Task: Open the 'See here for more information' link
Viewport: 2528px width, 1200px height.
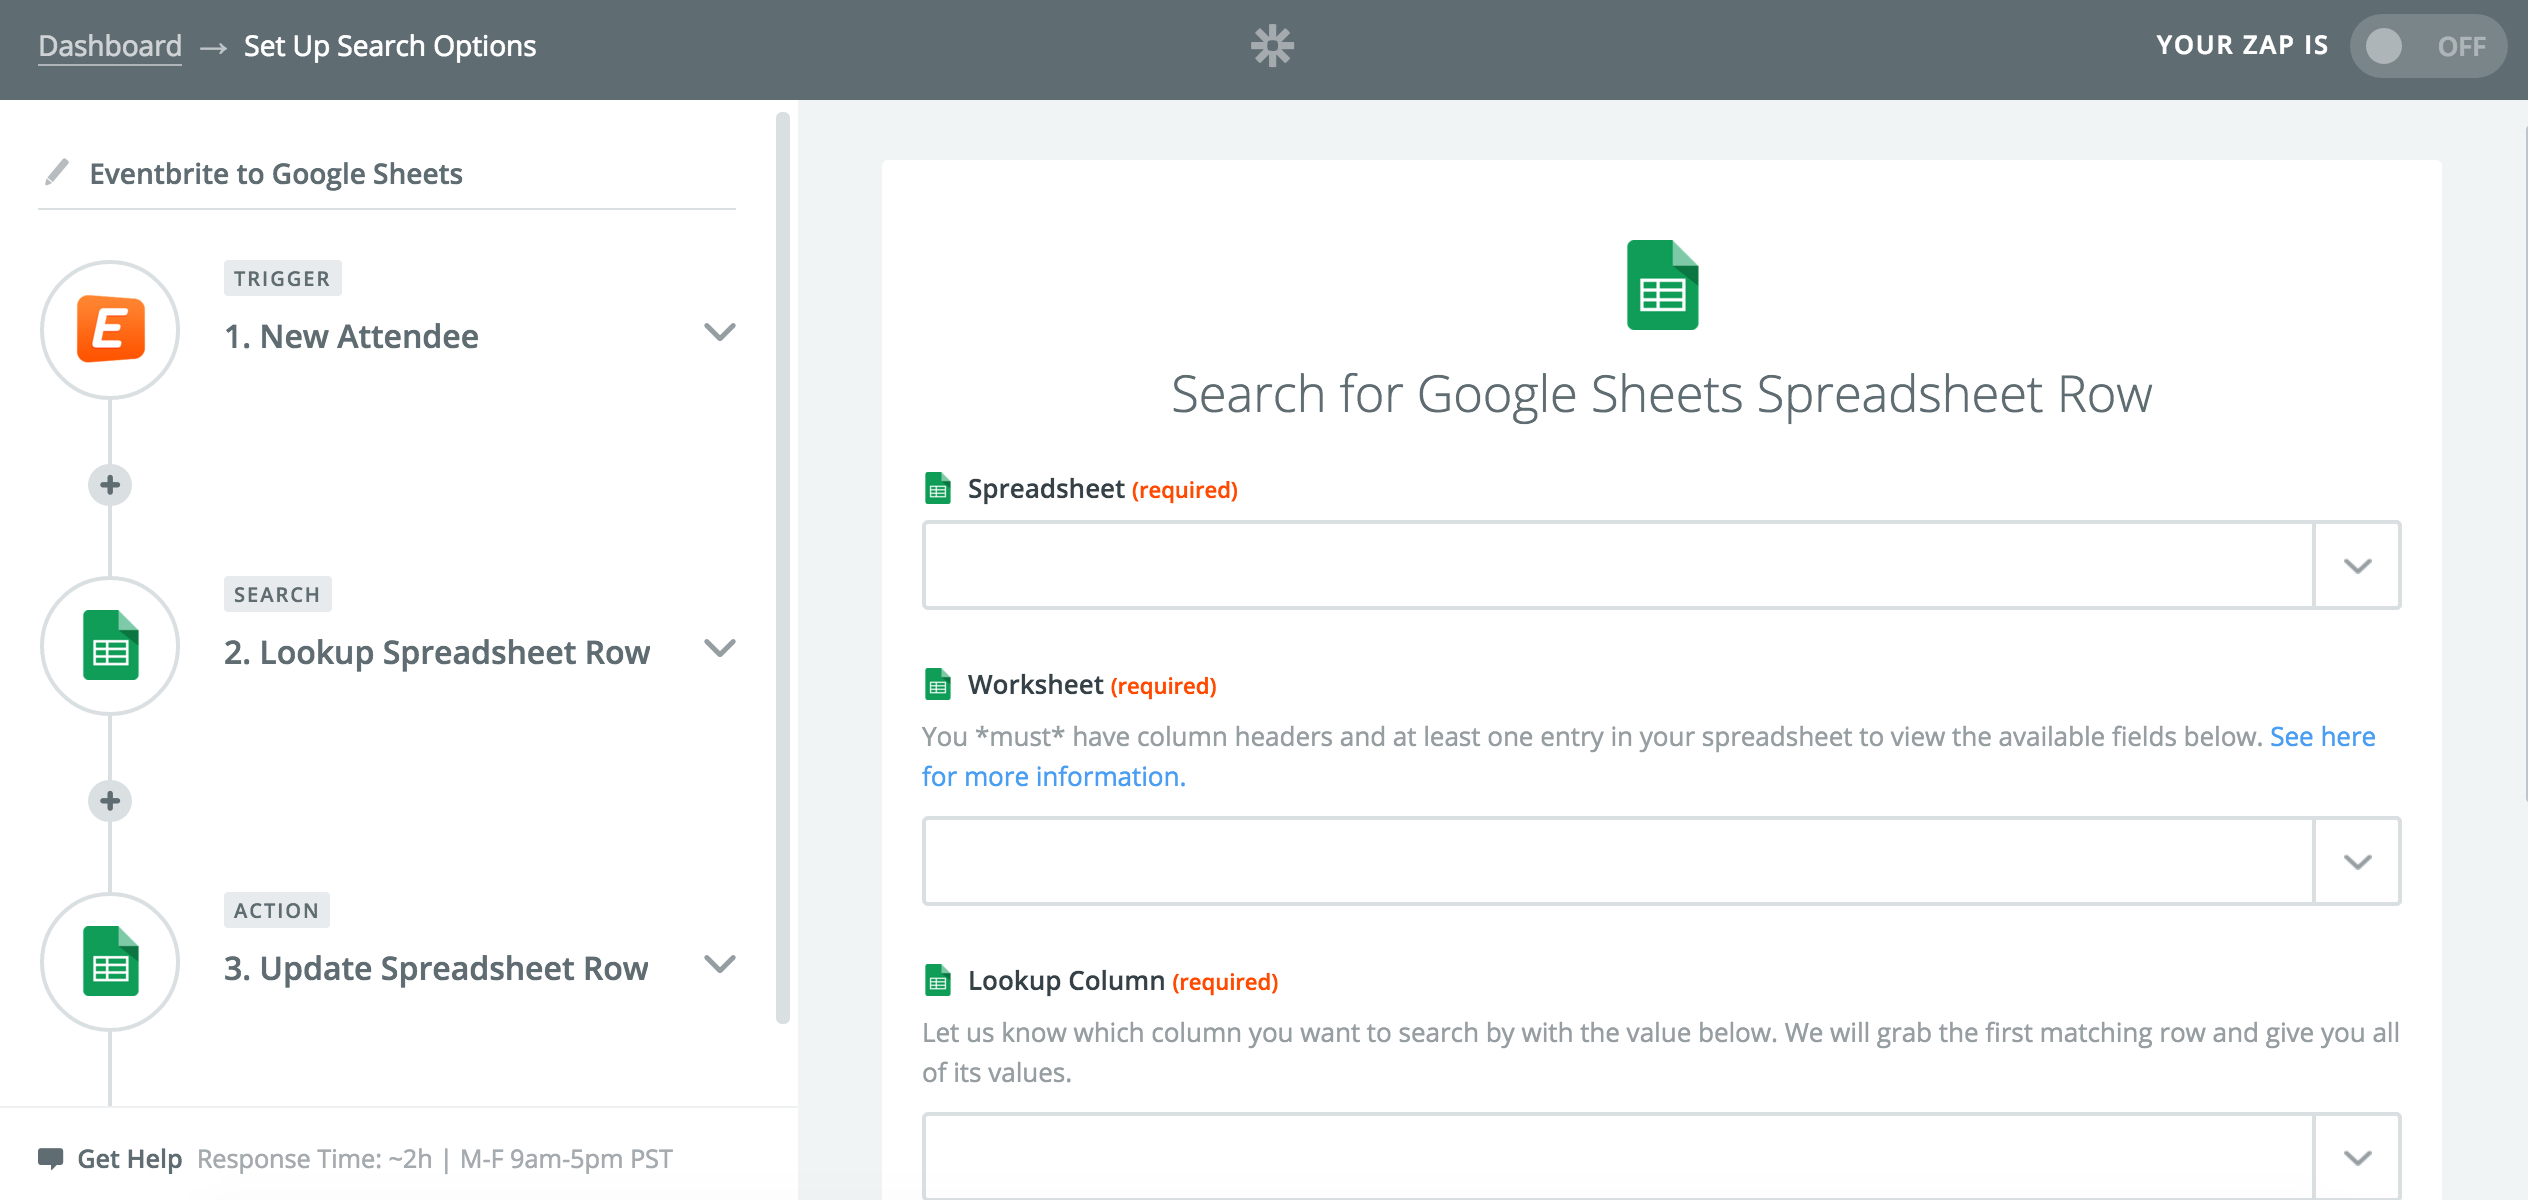Action: (2321, 737)
